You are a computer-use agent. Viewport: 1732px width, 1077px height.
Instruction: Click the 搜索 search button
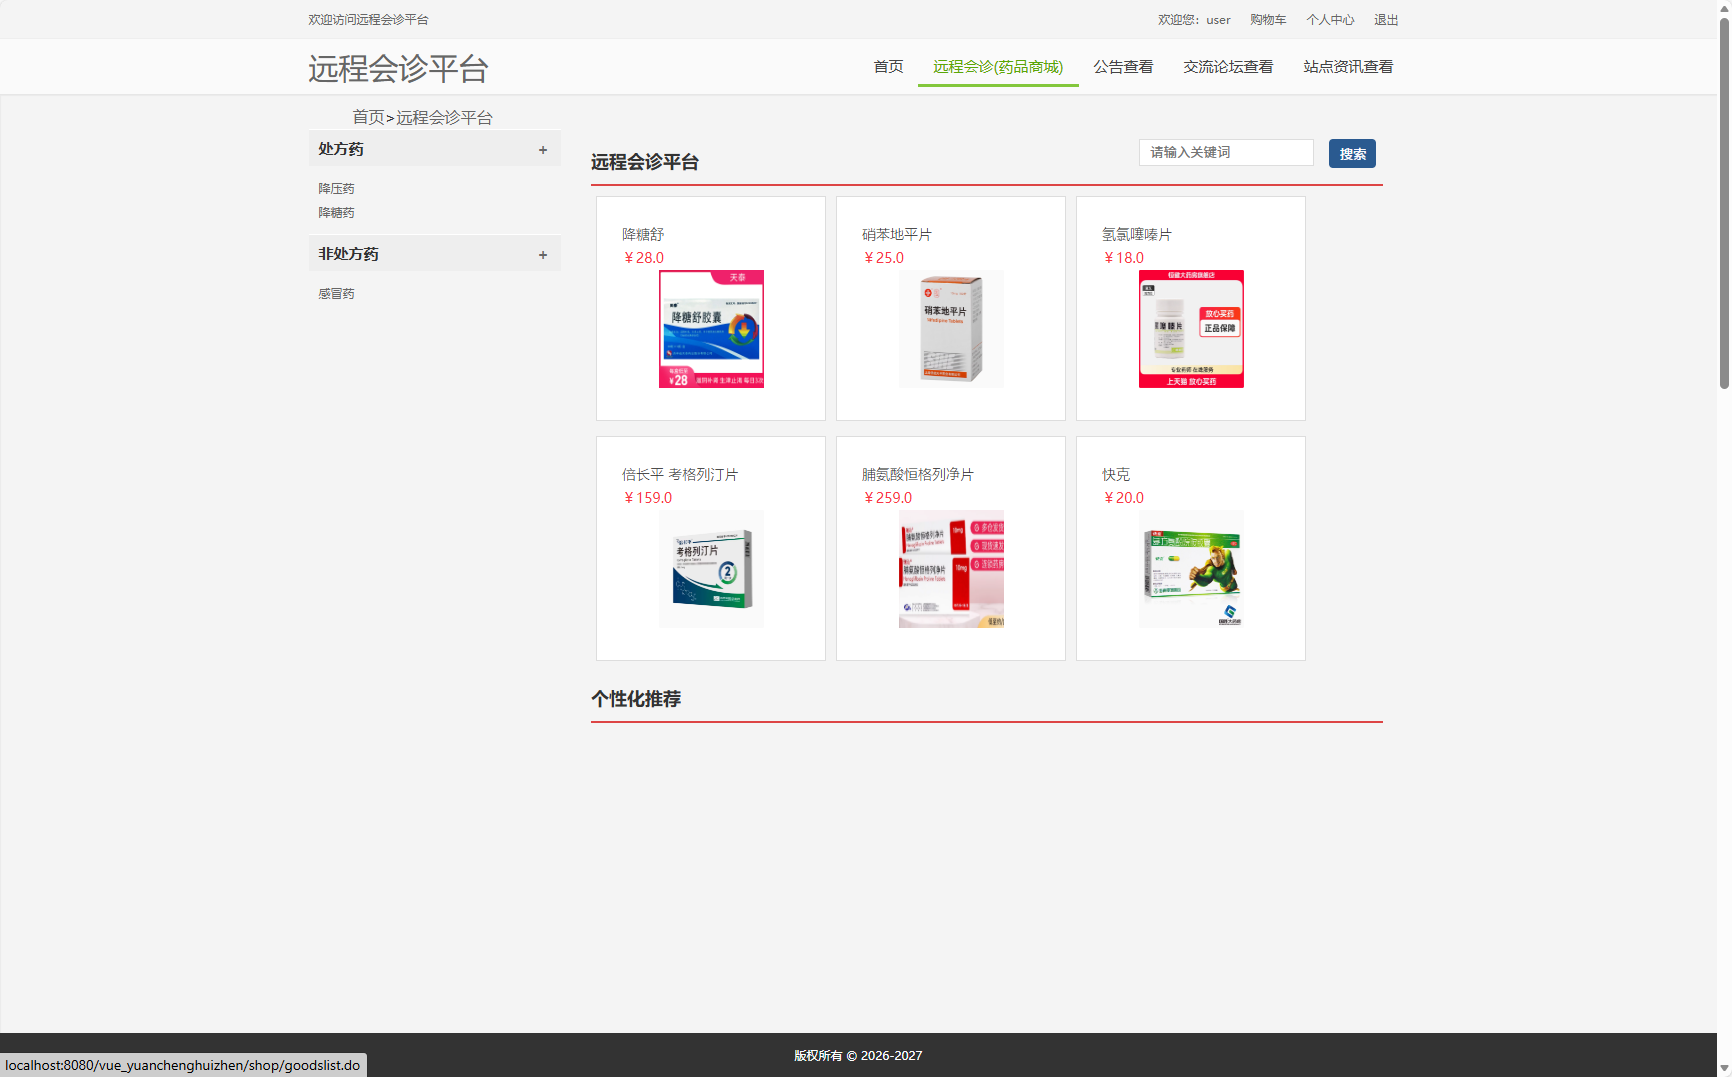pos(1352,153)
